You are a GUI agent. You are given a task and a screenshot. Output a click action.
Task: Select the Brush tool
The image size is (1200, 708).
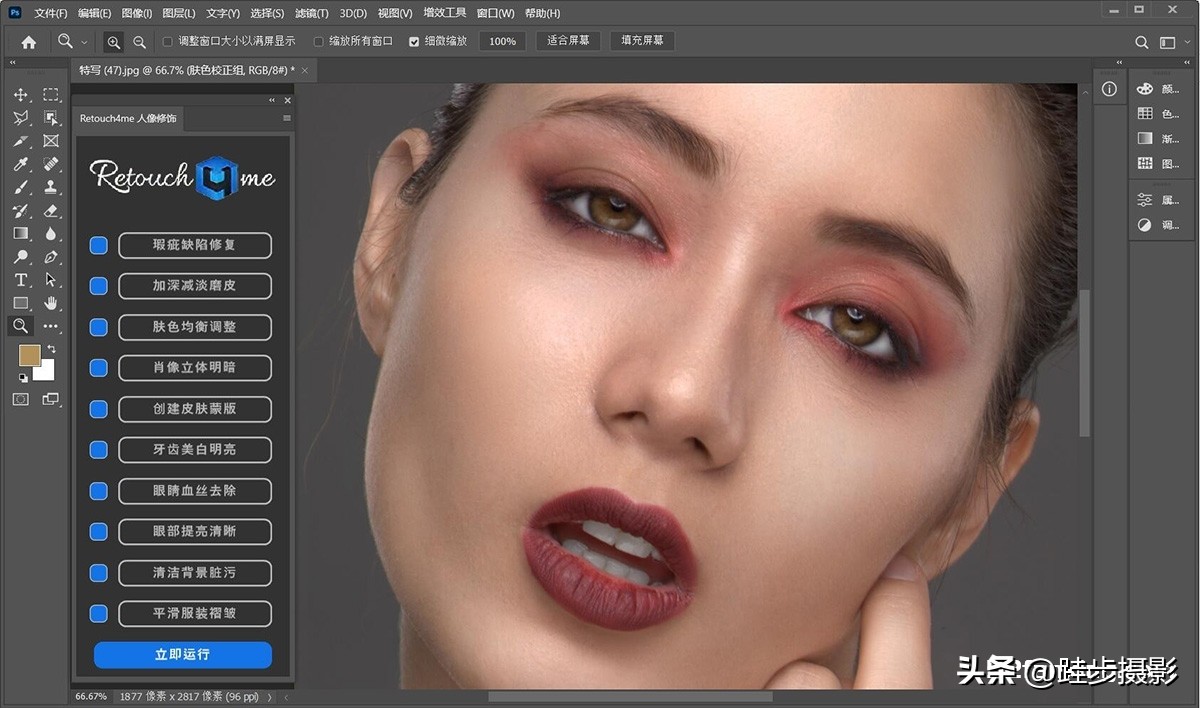[x=22, y=187]
